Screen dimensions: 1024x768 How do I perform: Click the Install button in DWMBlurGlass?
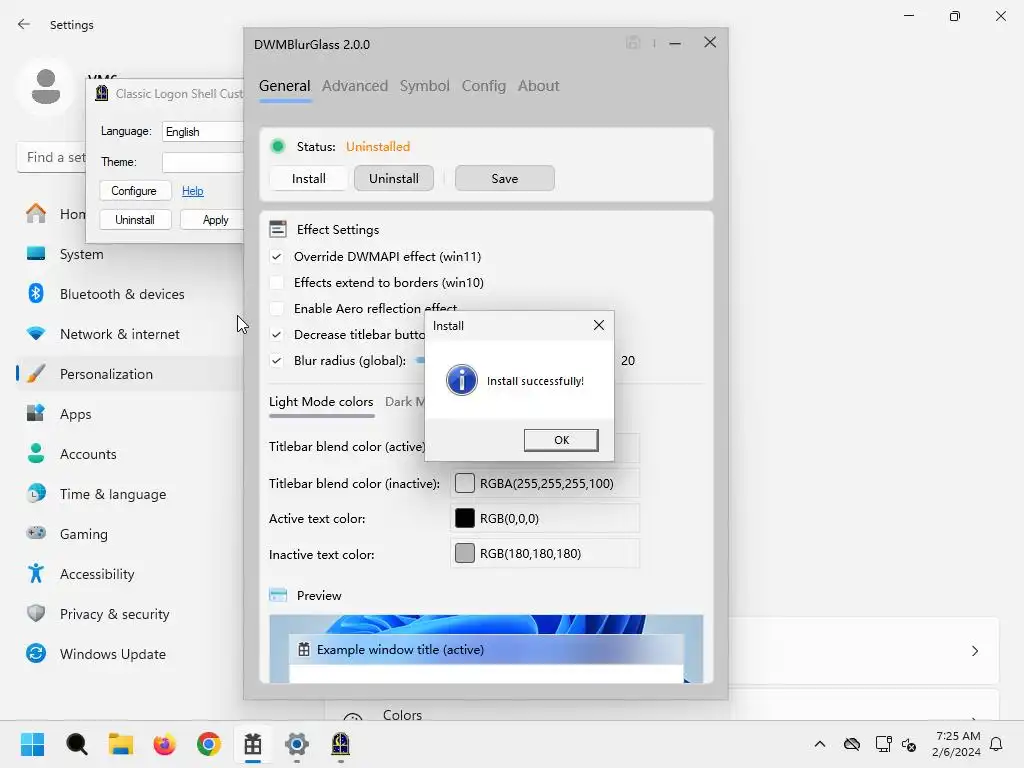308,178
